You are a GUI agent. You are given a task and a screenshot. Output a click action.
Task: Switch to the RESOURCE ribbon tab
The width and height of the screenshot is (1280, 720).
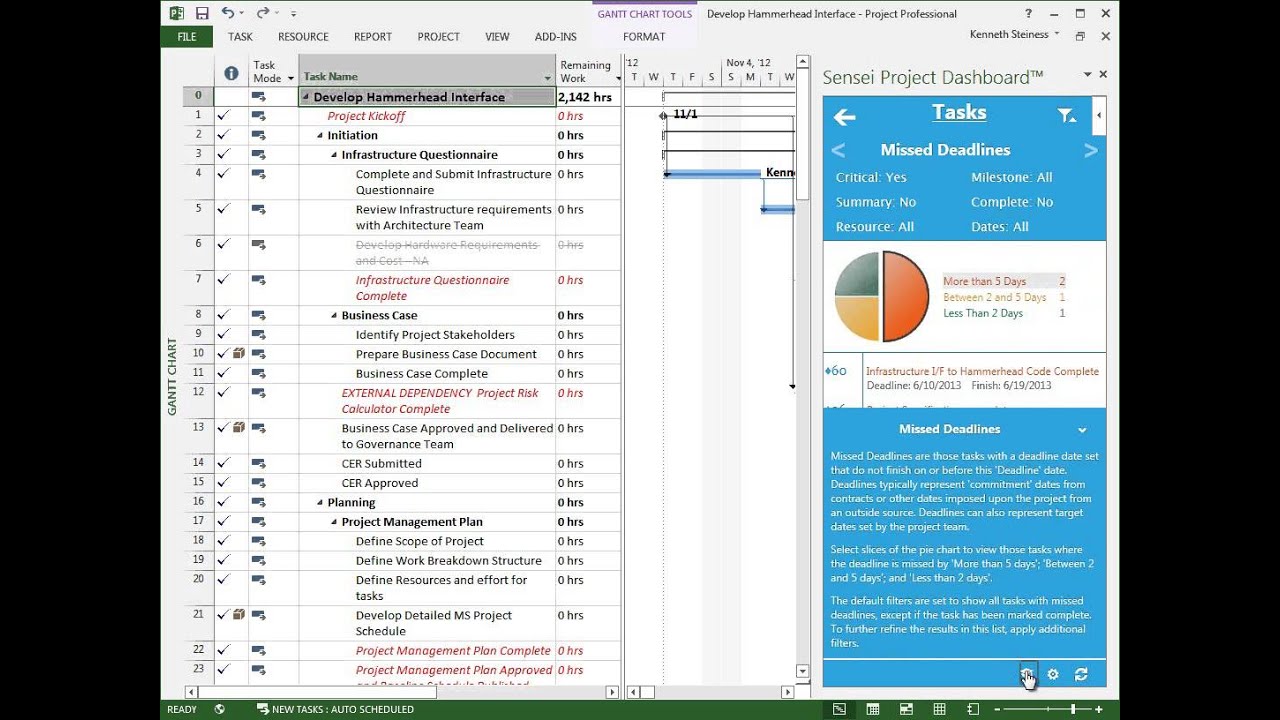(303, 37)
